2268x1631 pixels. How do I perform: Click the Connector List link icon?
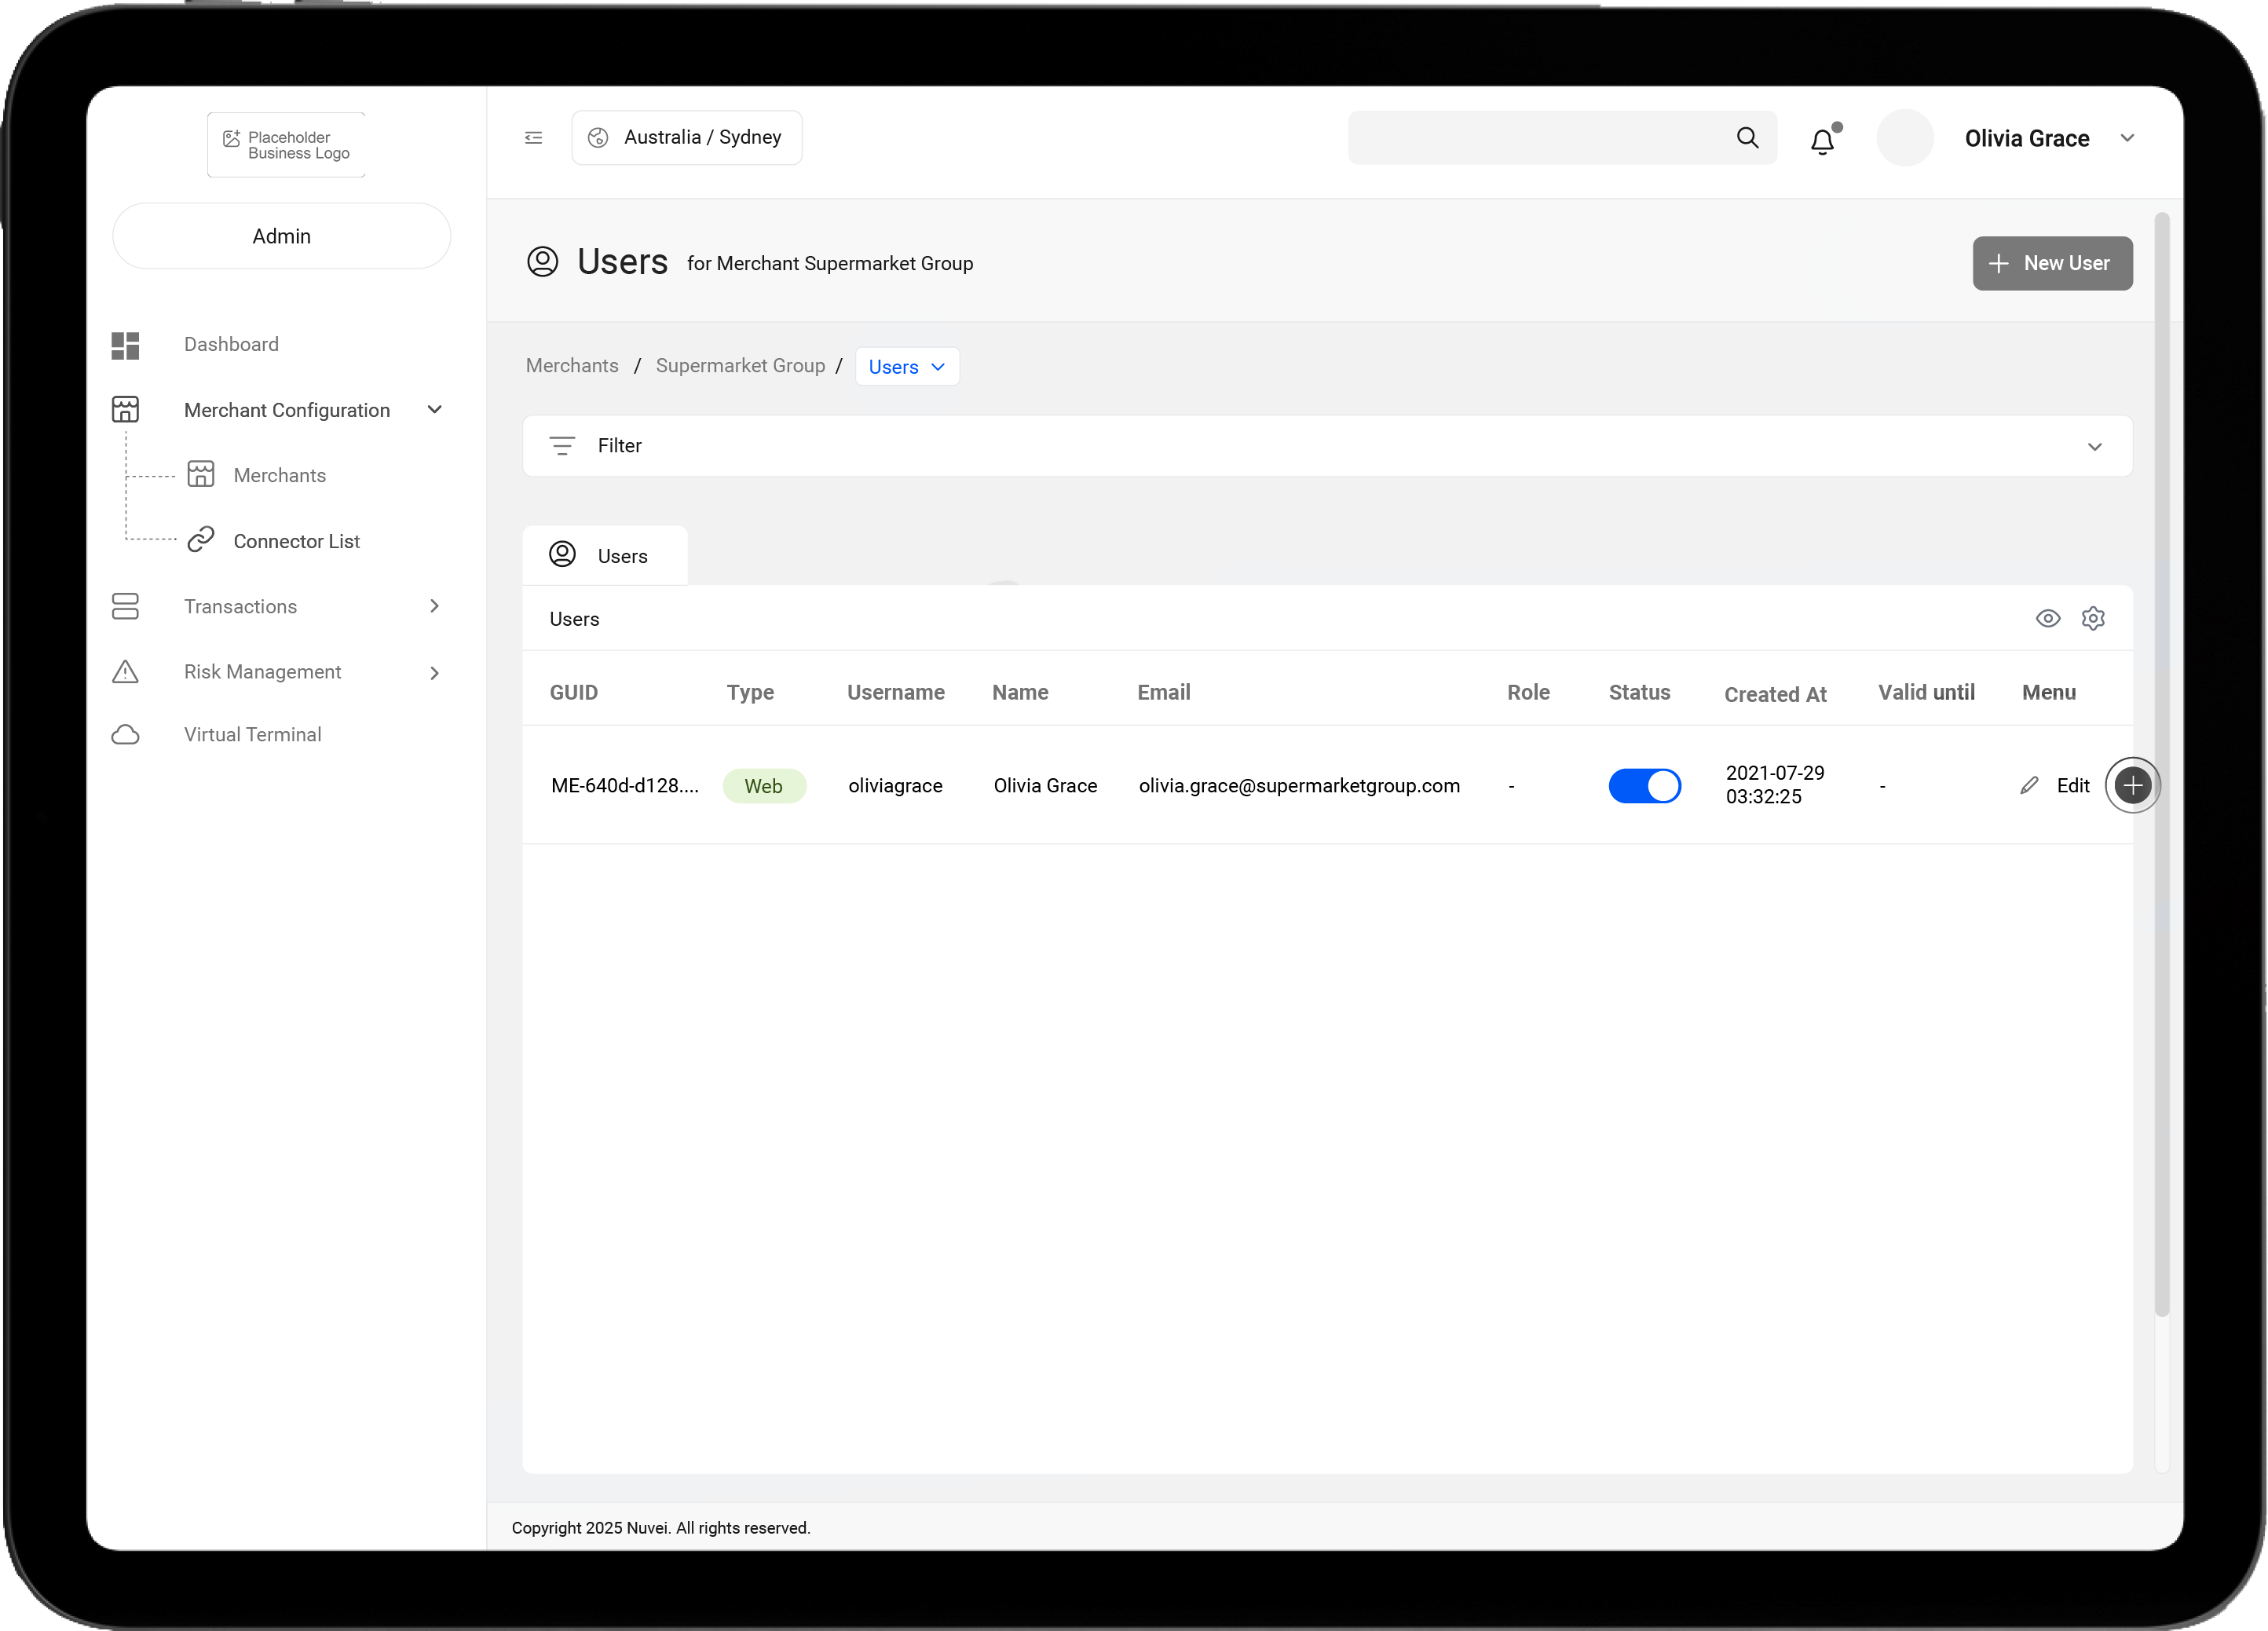point(201,540)
